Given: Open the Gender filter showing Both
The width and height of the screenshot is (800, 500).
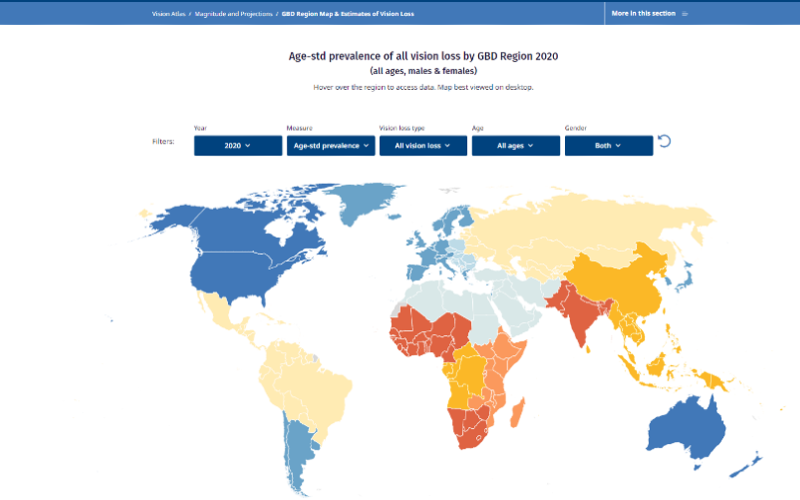Looking at the screenshot, I should (x=608, y=146).
